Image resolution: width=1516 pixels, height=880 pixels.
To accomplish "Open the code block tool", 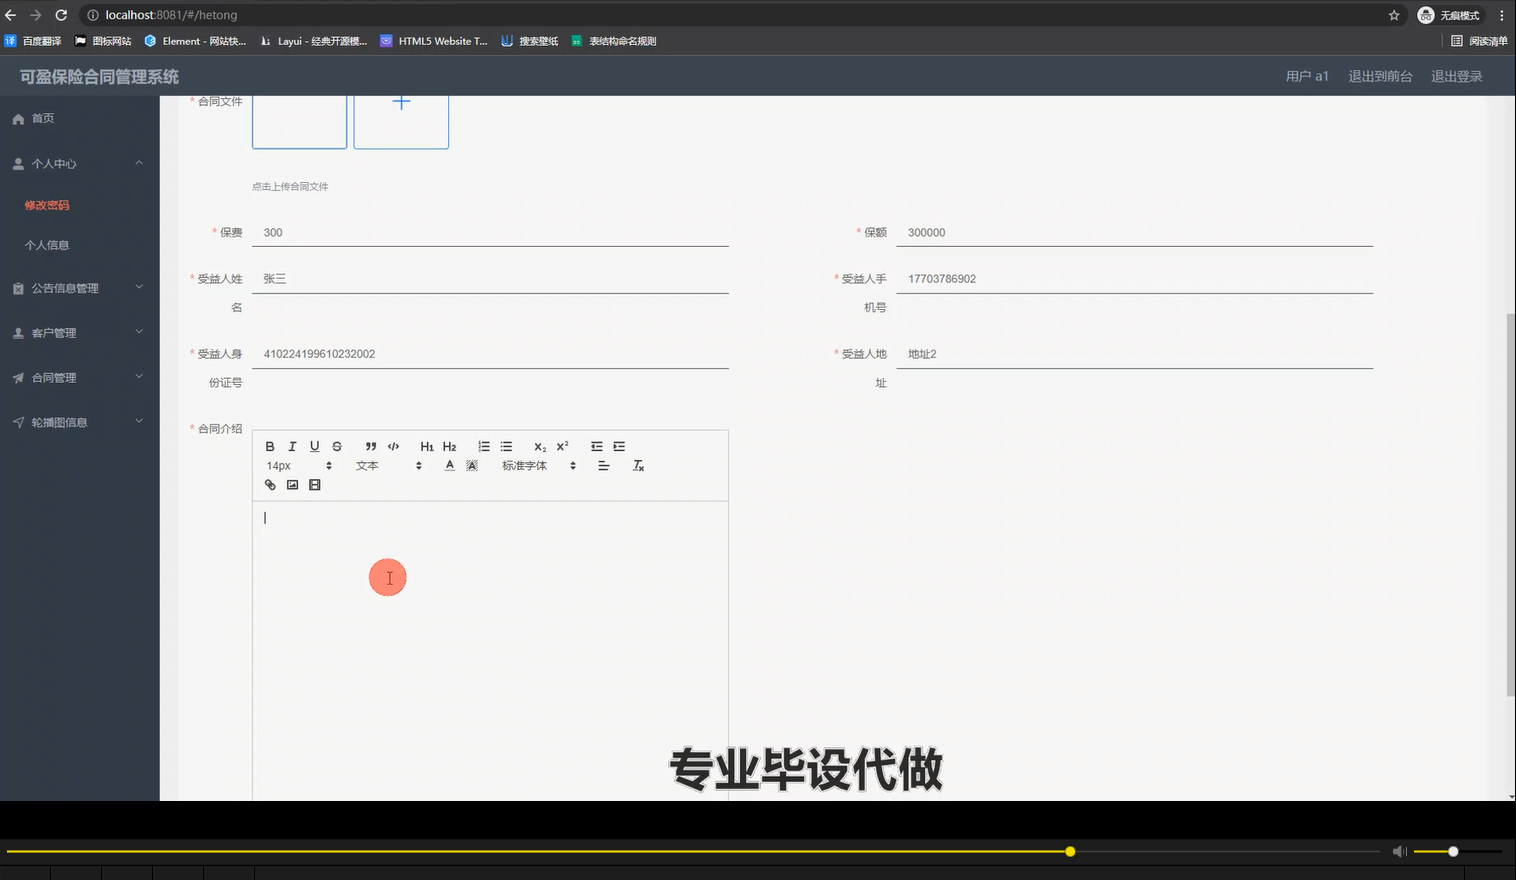I will [393, 446].
